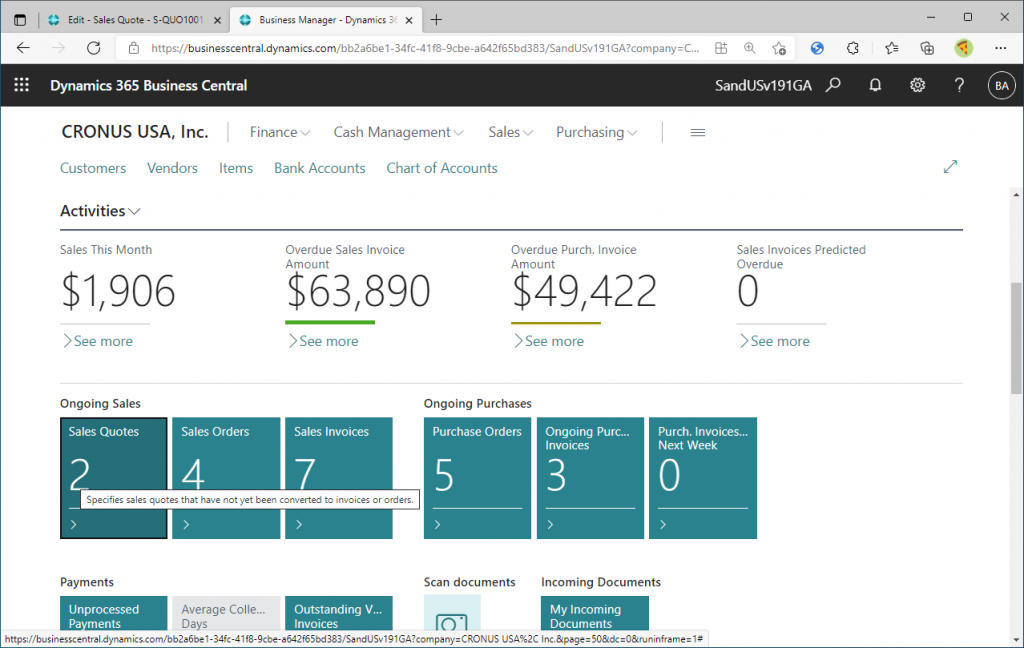Expand the Cash Management menu
1024x648 pixels.
tap(398, 132)
